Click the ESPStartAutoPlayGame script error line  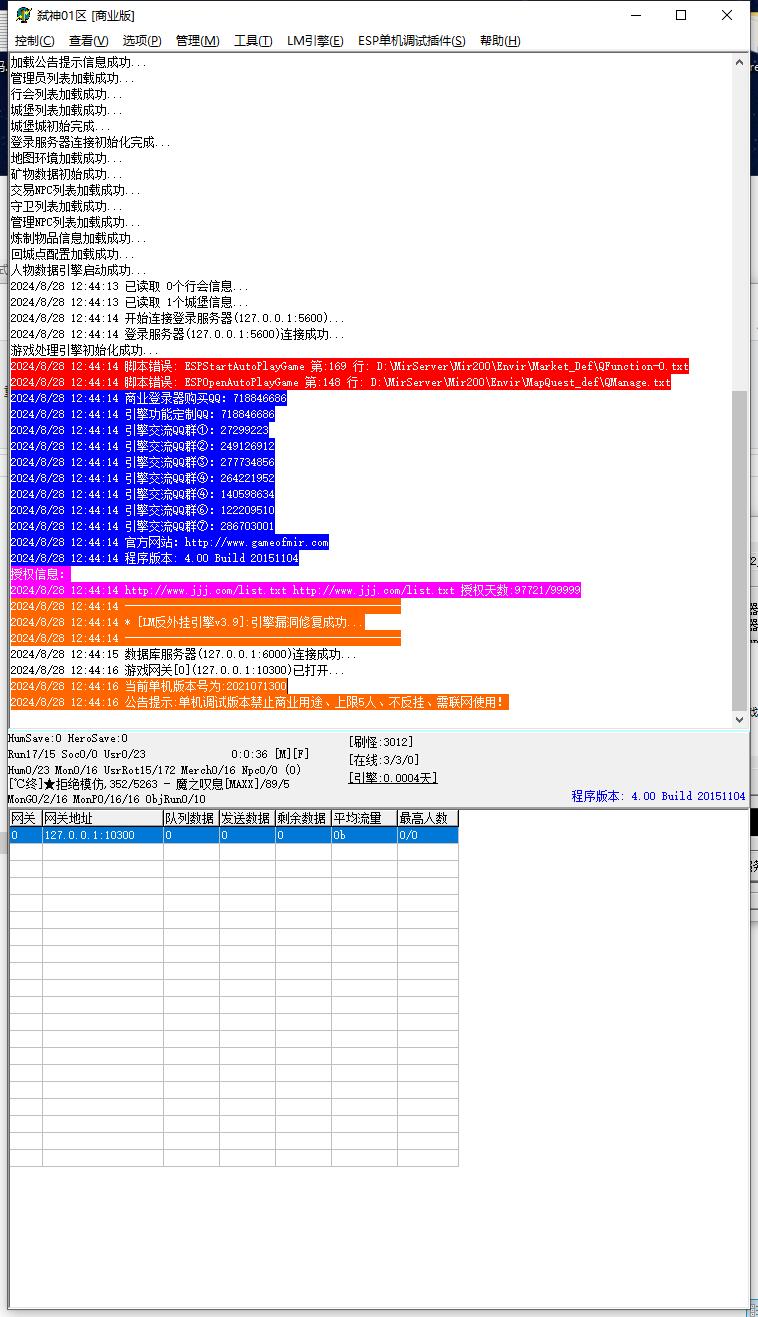[349, 366]
